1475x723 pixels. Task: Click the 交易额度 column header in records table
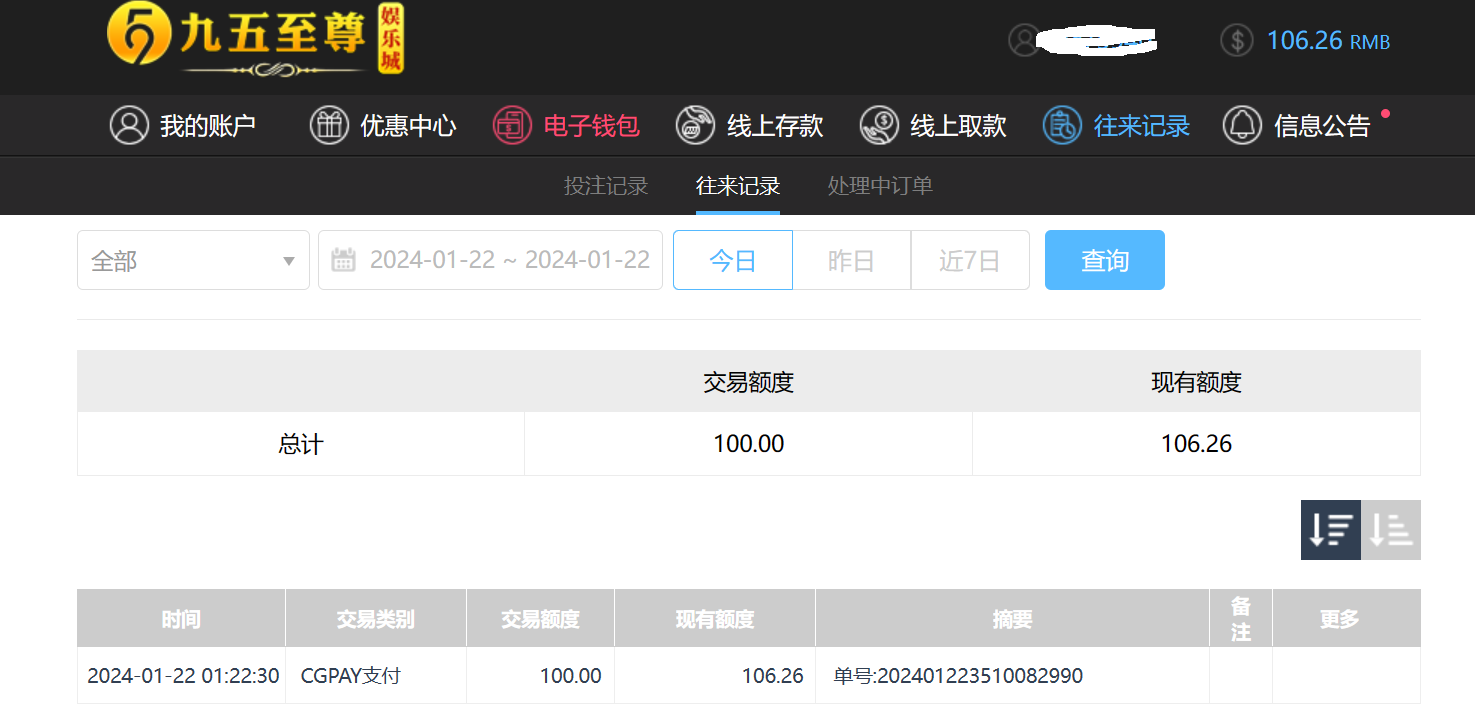click(x=540, y=619)
